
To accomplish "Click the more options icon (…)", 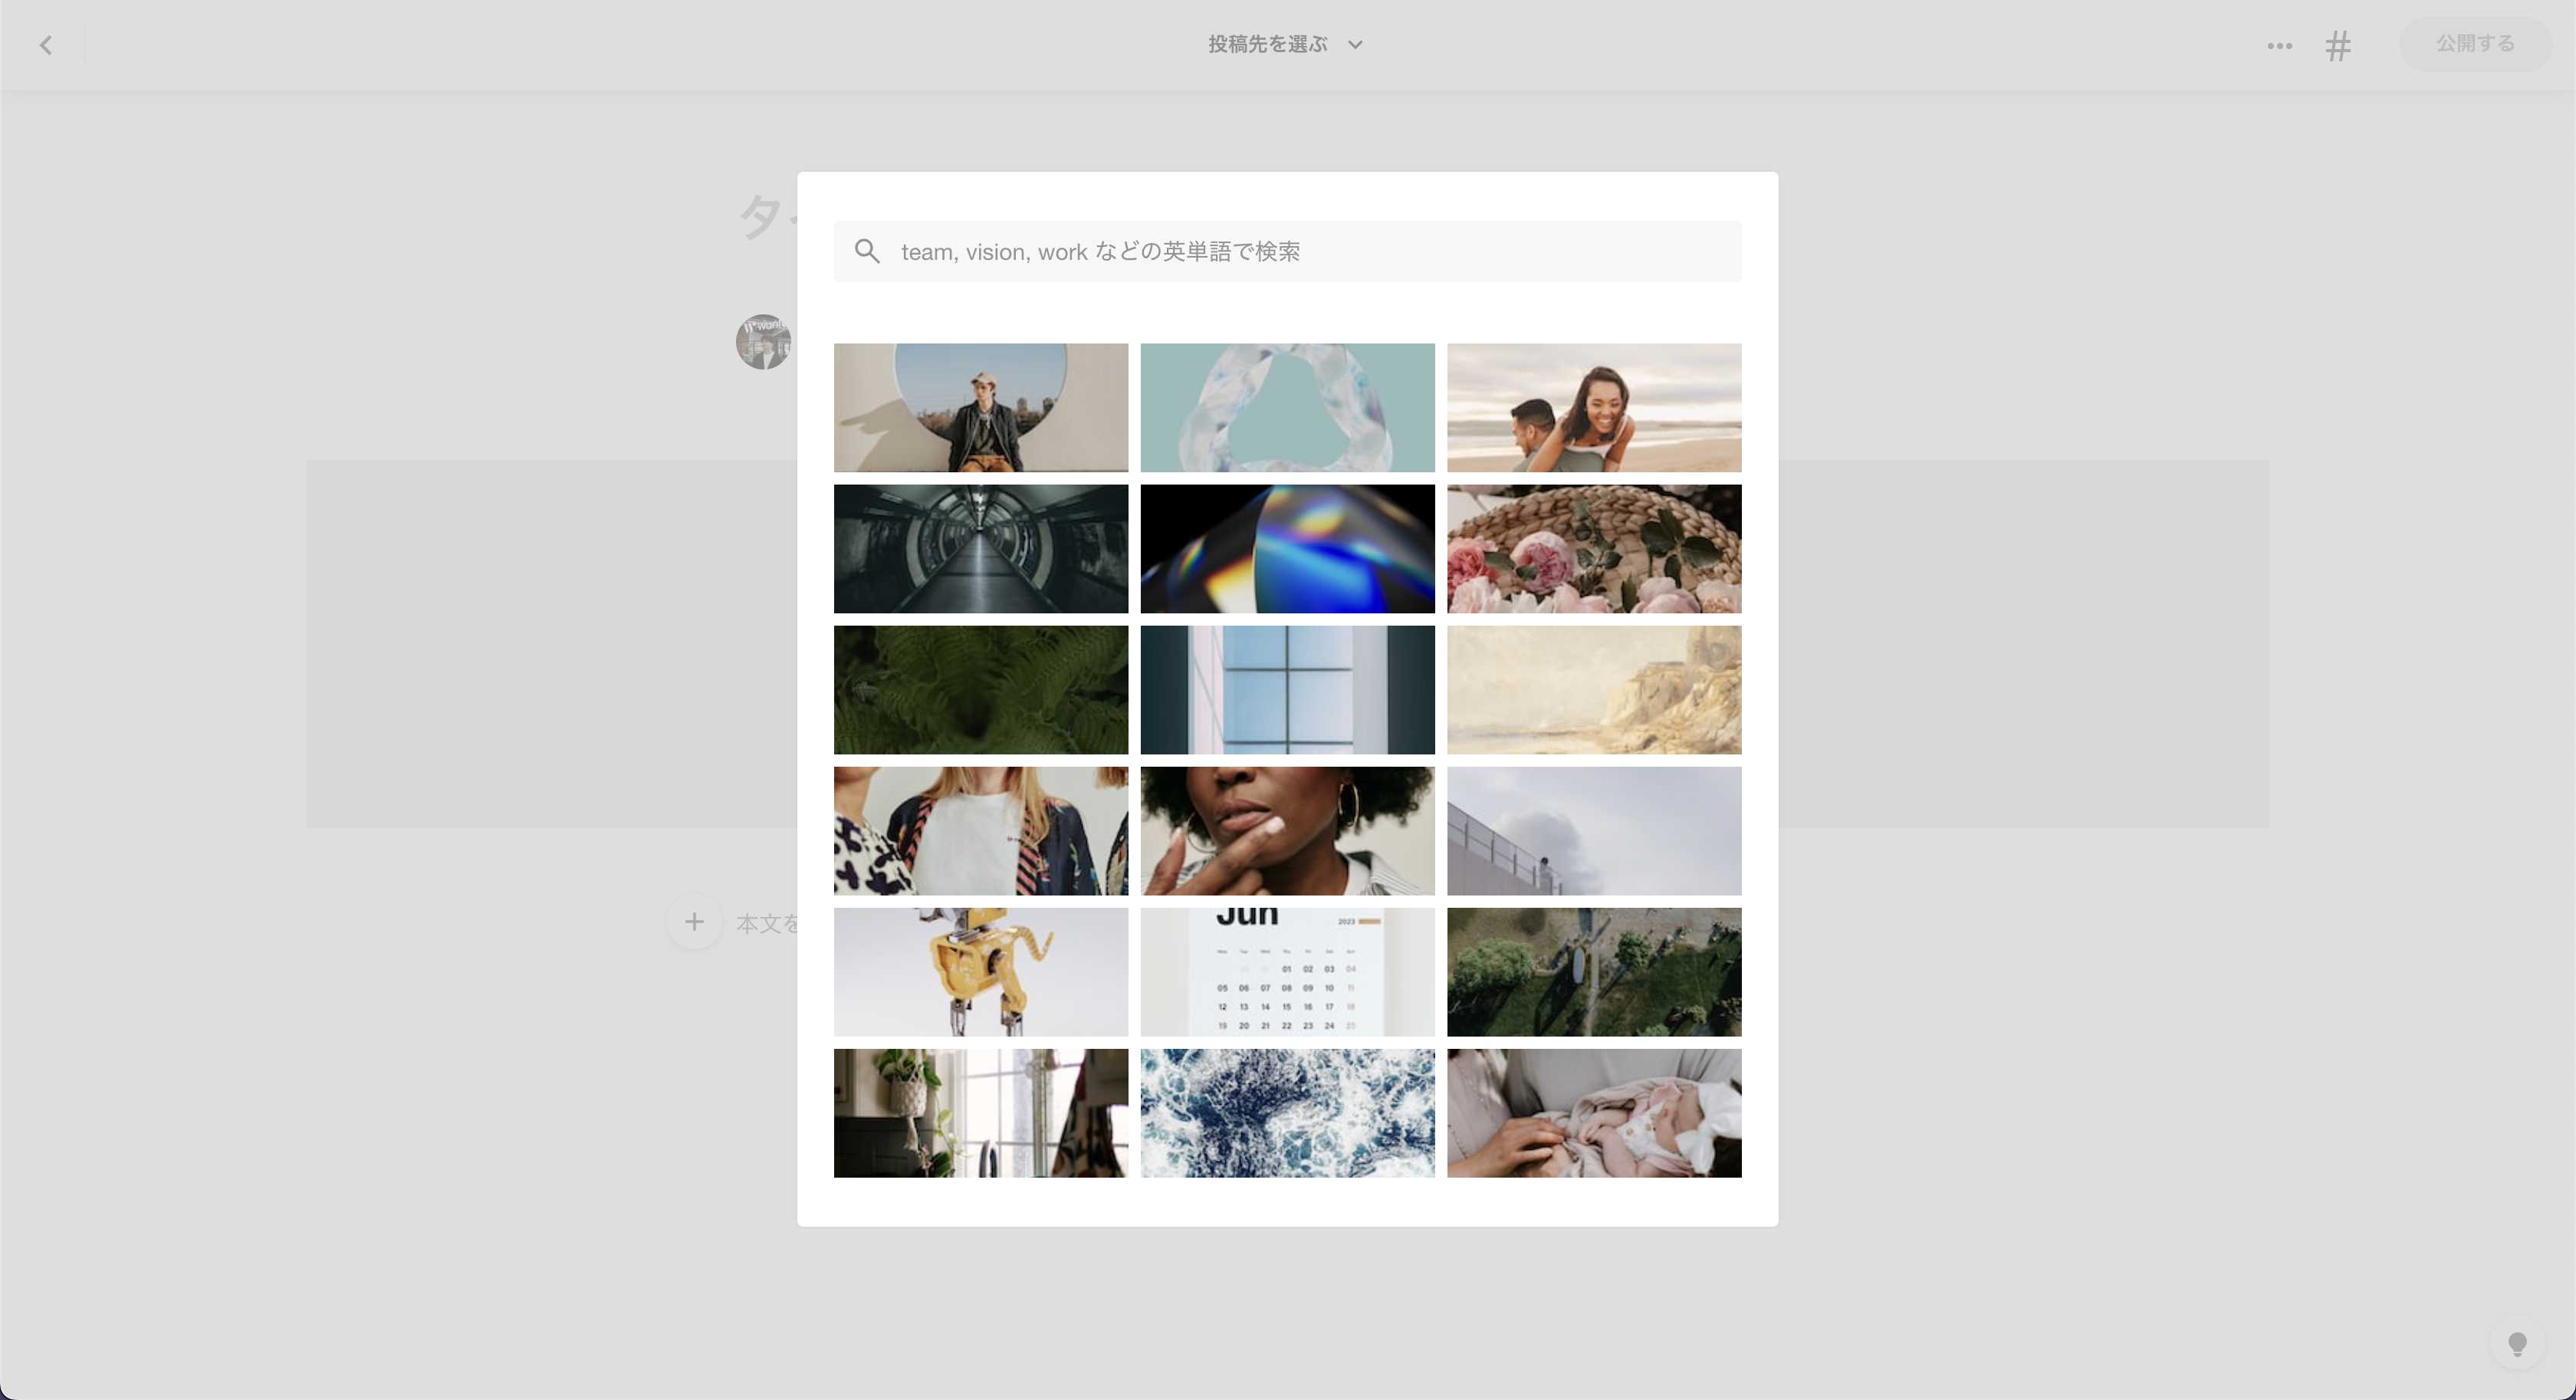I will [2278, 43].
